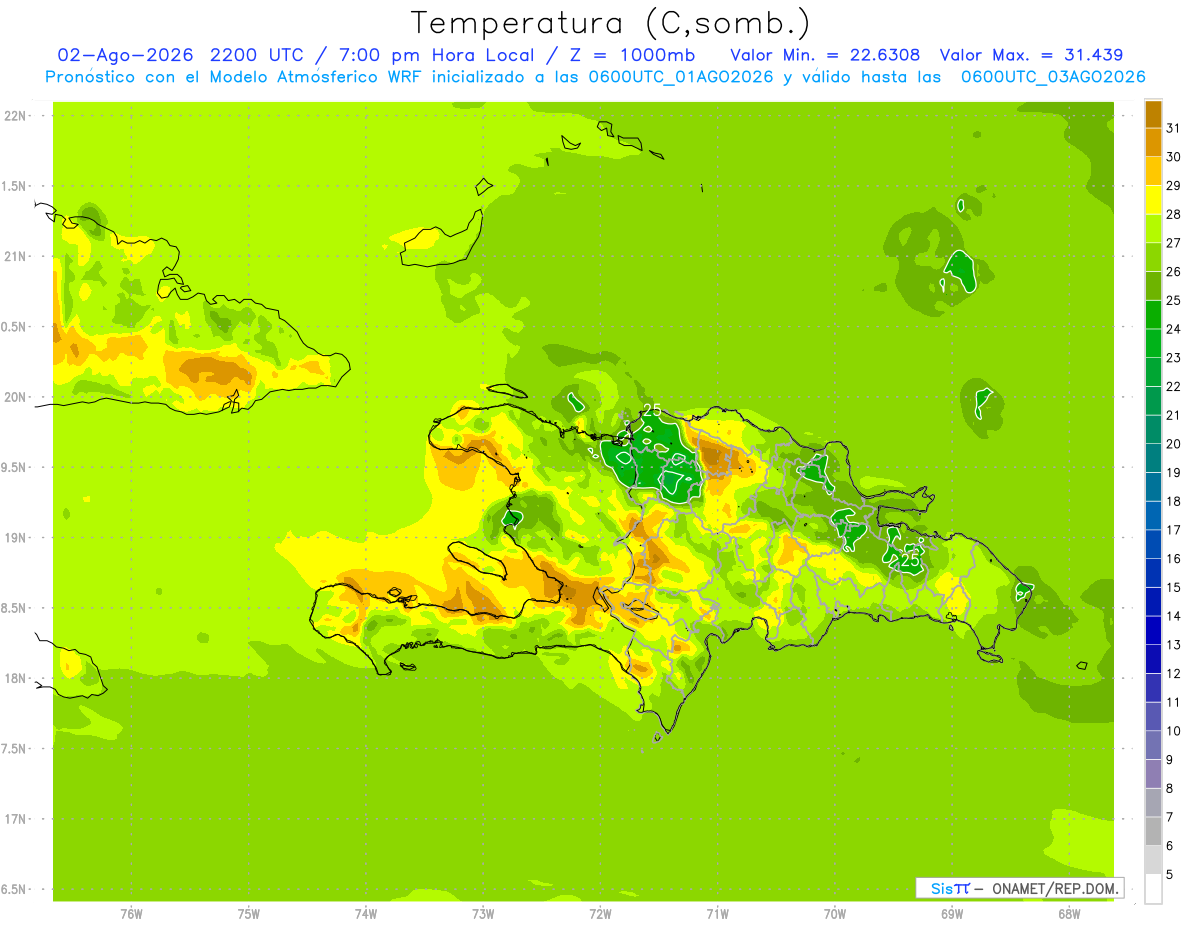Click the colorbar tick label '27'
Image resolution: width=1200 pixels, height=927 pixels.
(1175, 243)
